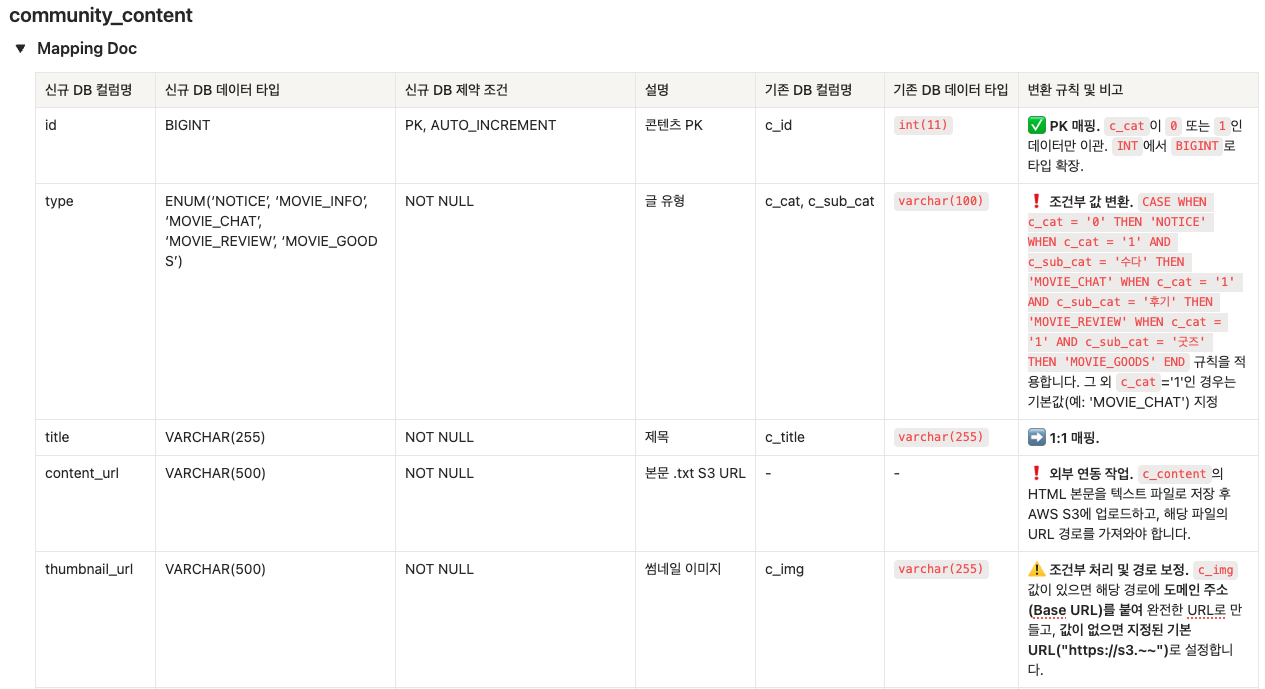Click the varchar(100) code tag

pyautogui.click(x=941, y=201)
